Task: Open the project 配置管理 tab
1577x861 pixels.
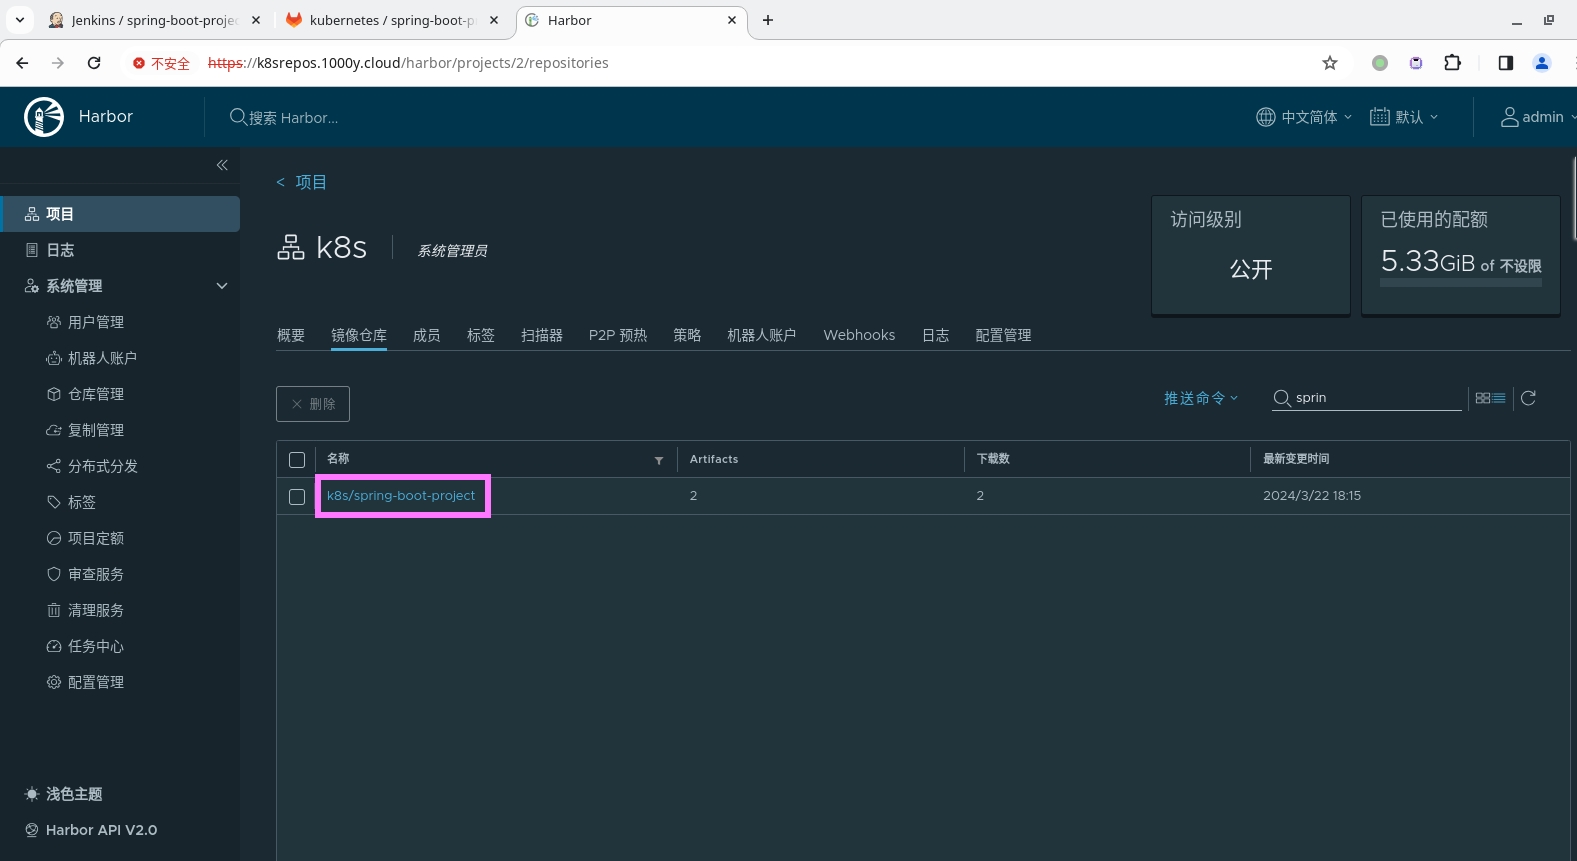Action: coord(1003,335)
